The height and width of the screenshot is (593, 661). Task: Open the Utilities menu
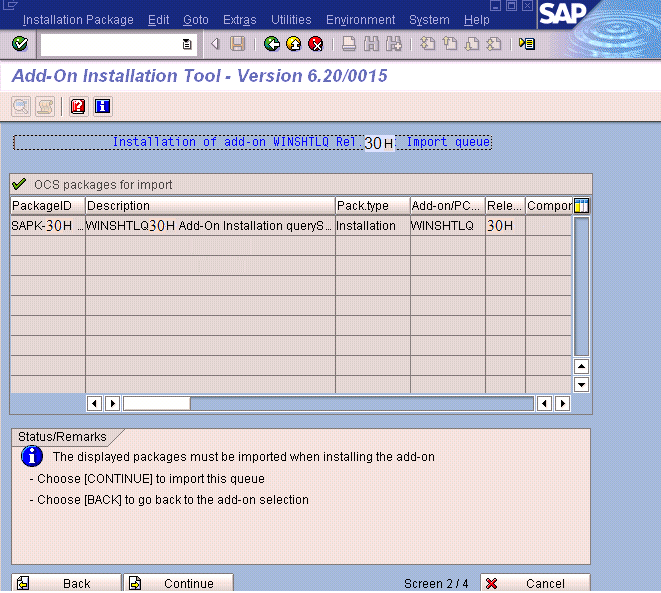coord(291,20)
